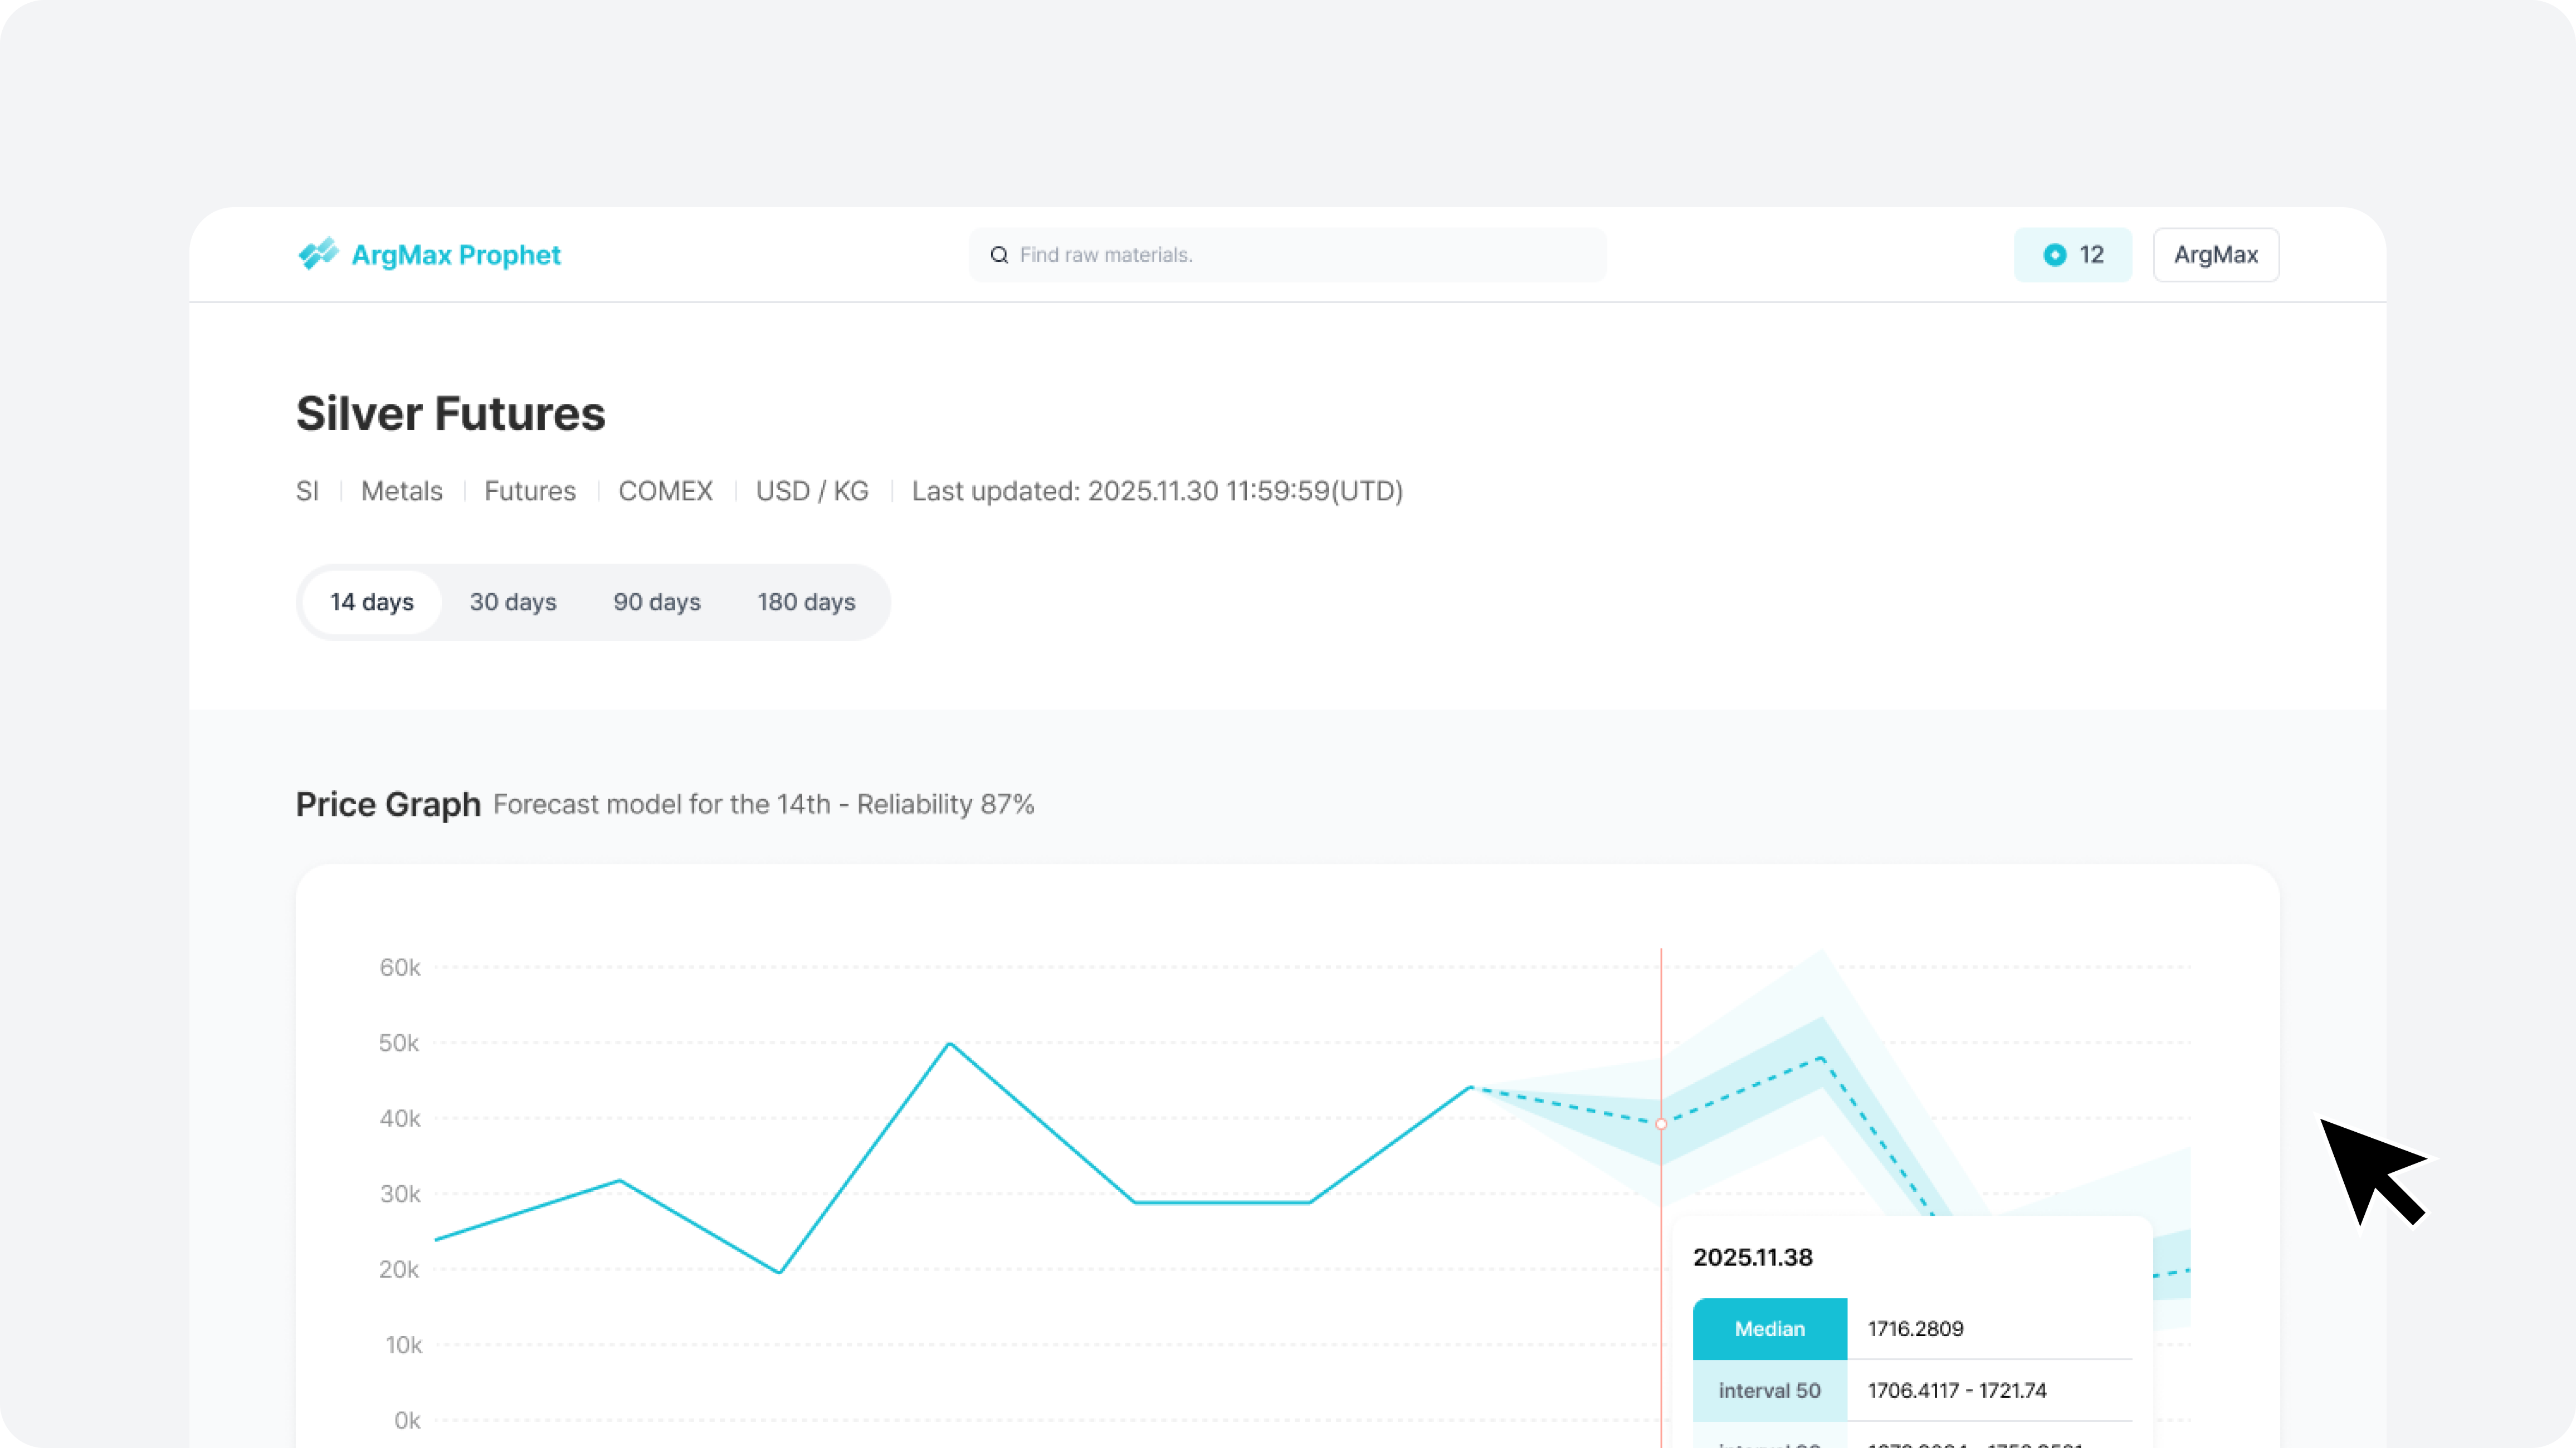2576x1448 pixels.
Task: Switch to the 90 days range
Action: point(657,602)
